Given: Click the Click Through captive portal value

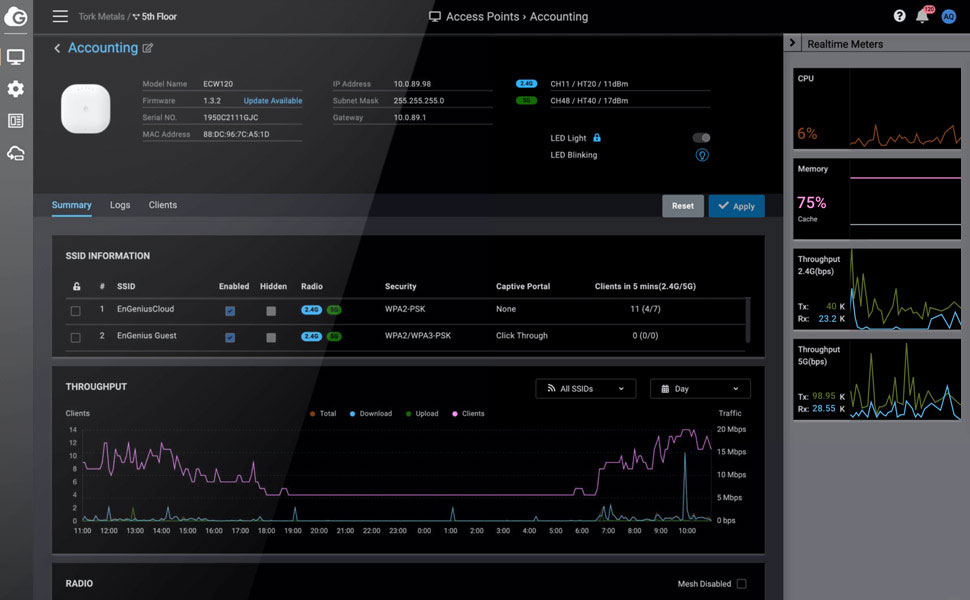Looking at the screenshot, I should pos(521,336).
